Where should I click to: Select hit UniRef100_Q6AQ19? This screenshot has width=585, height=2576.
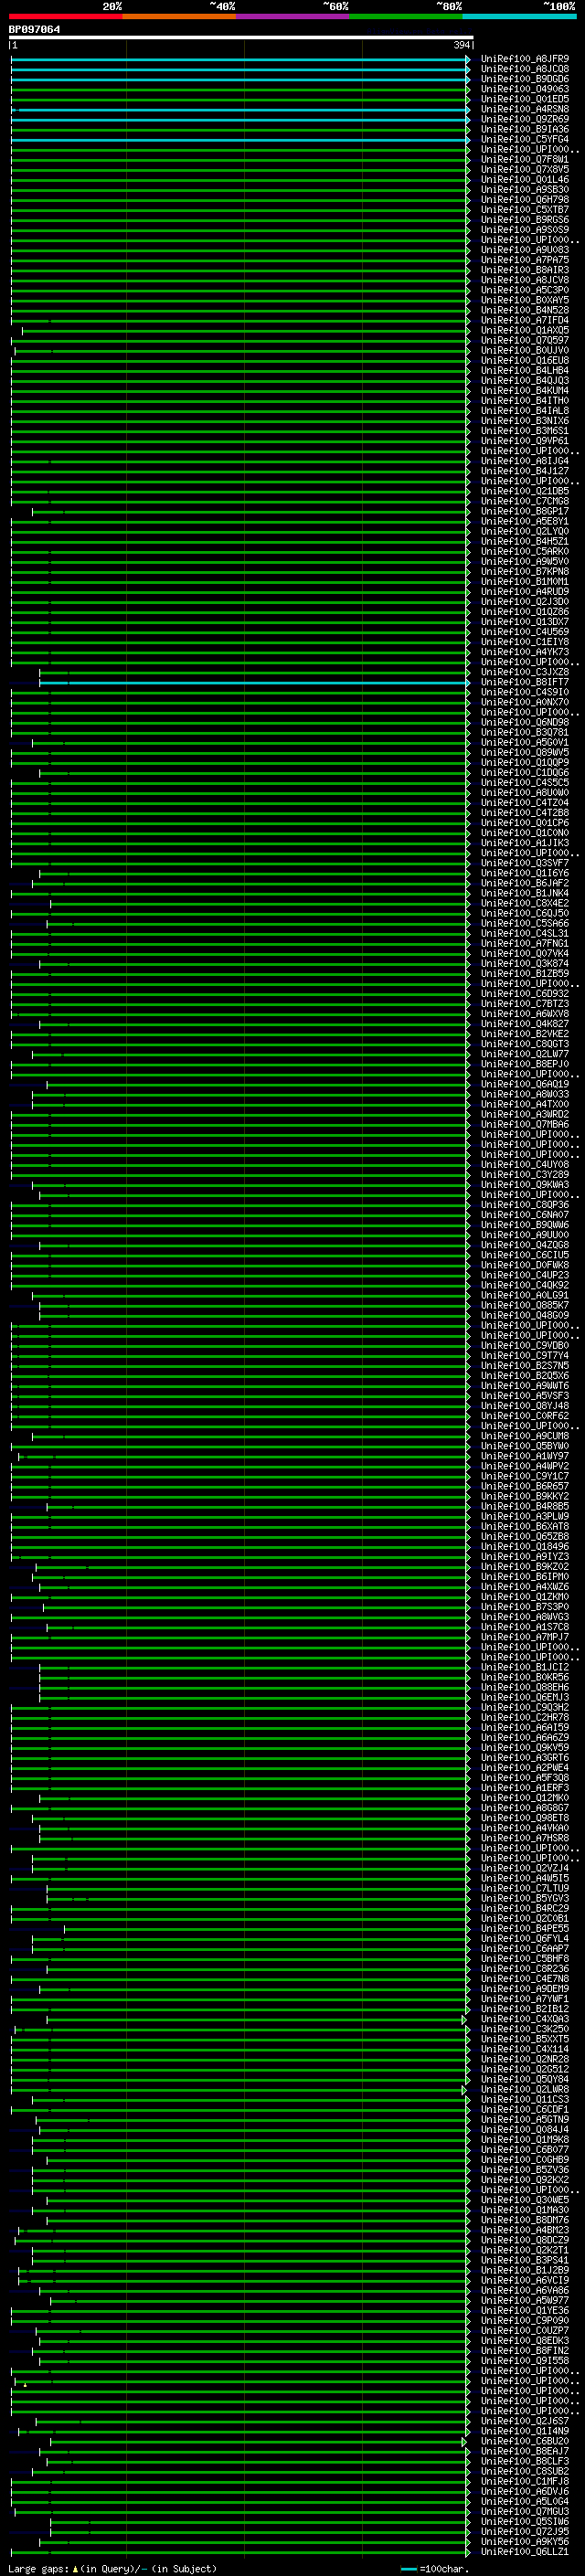(x=524, y=1084)
